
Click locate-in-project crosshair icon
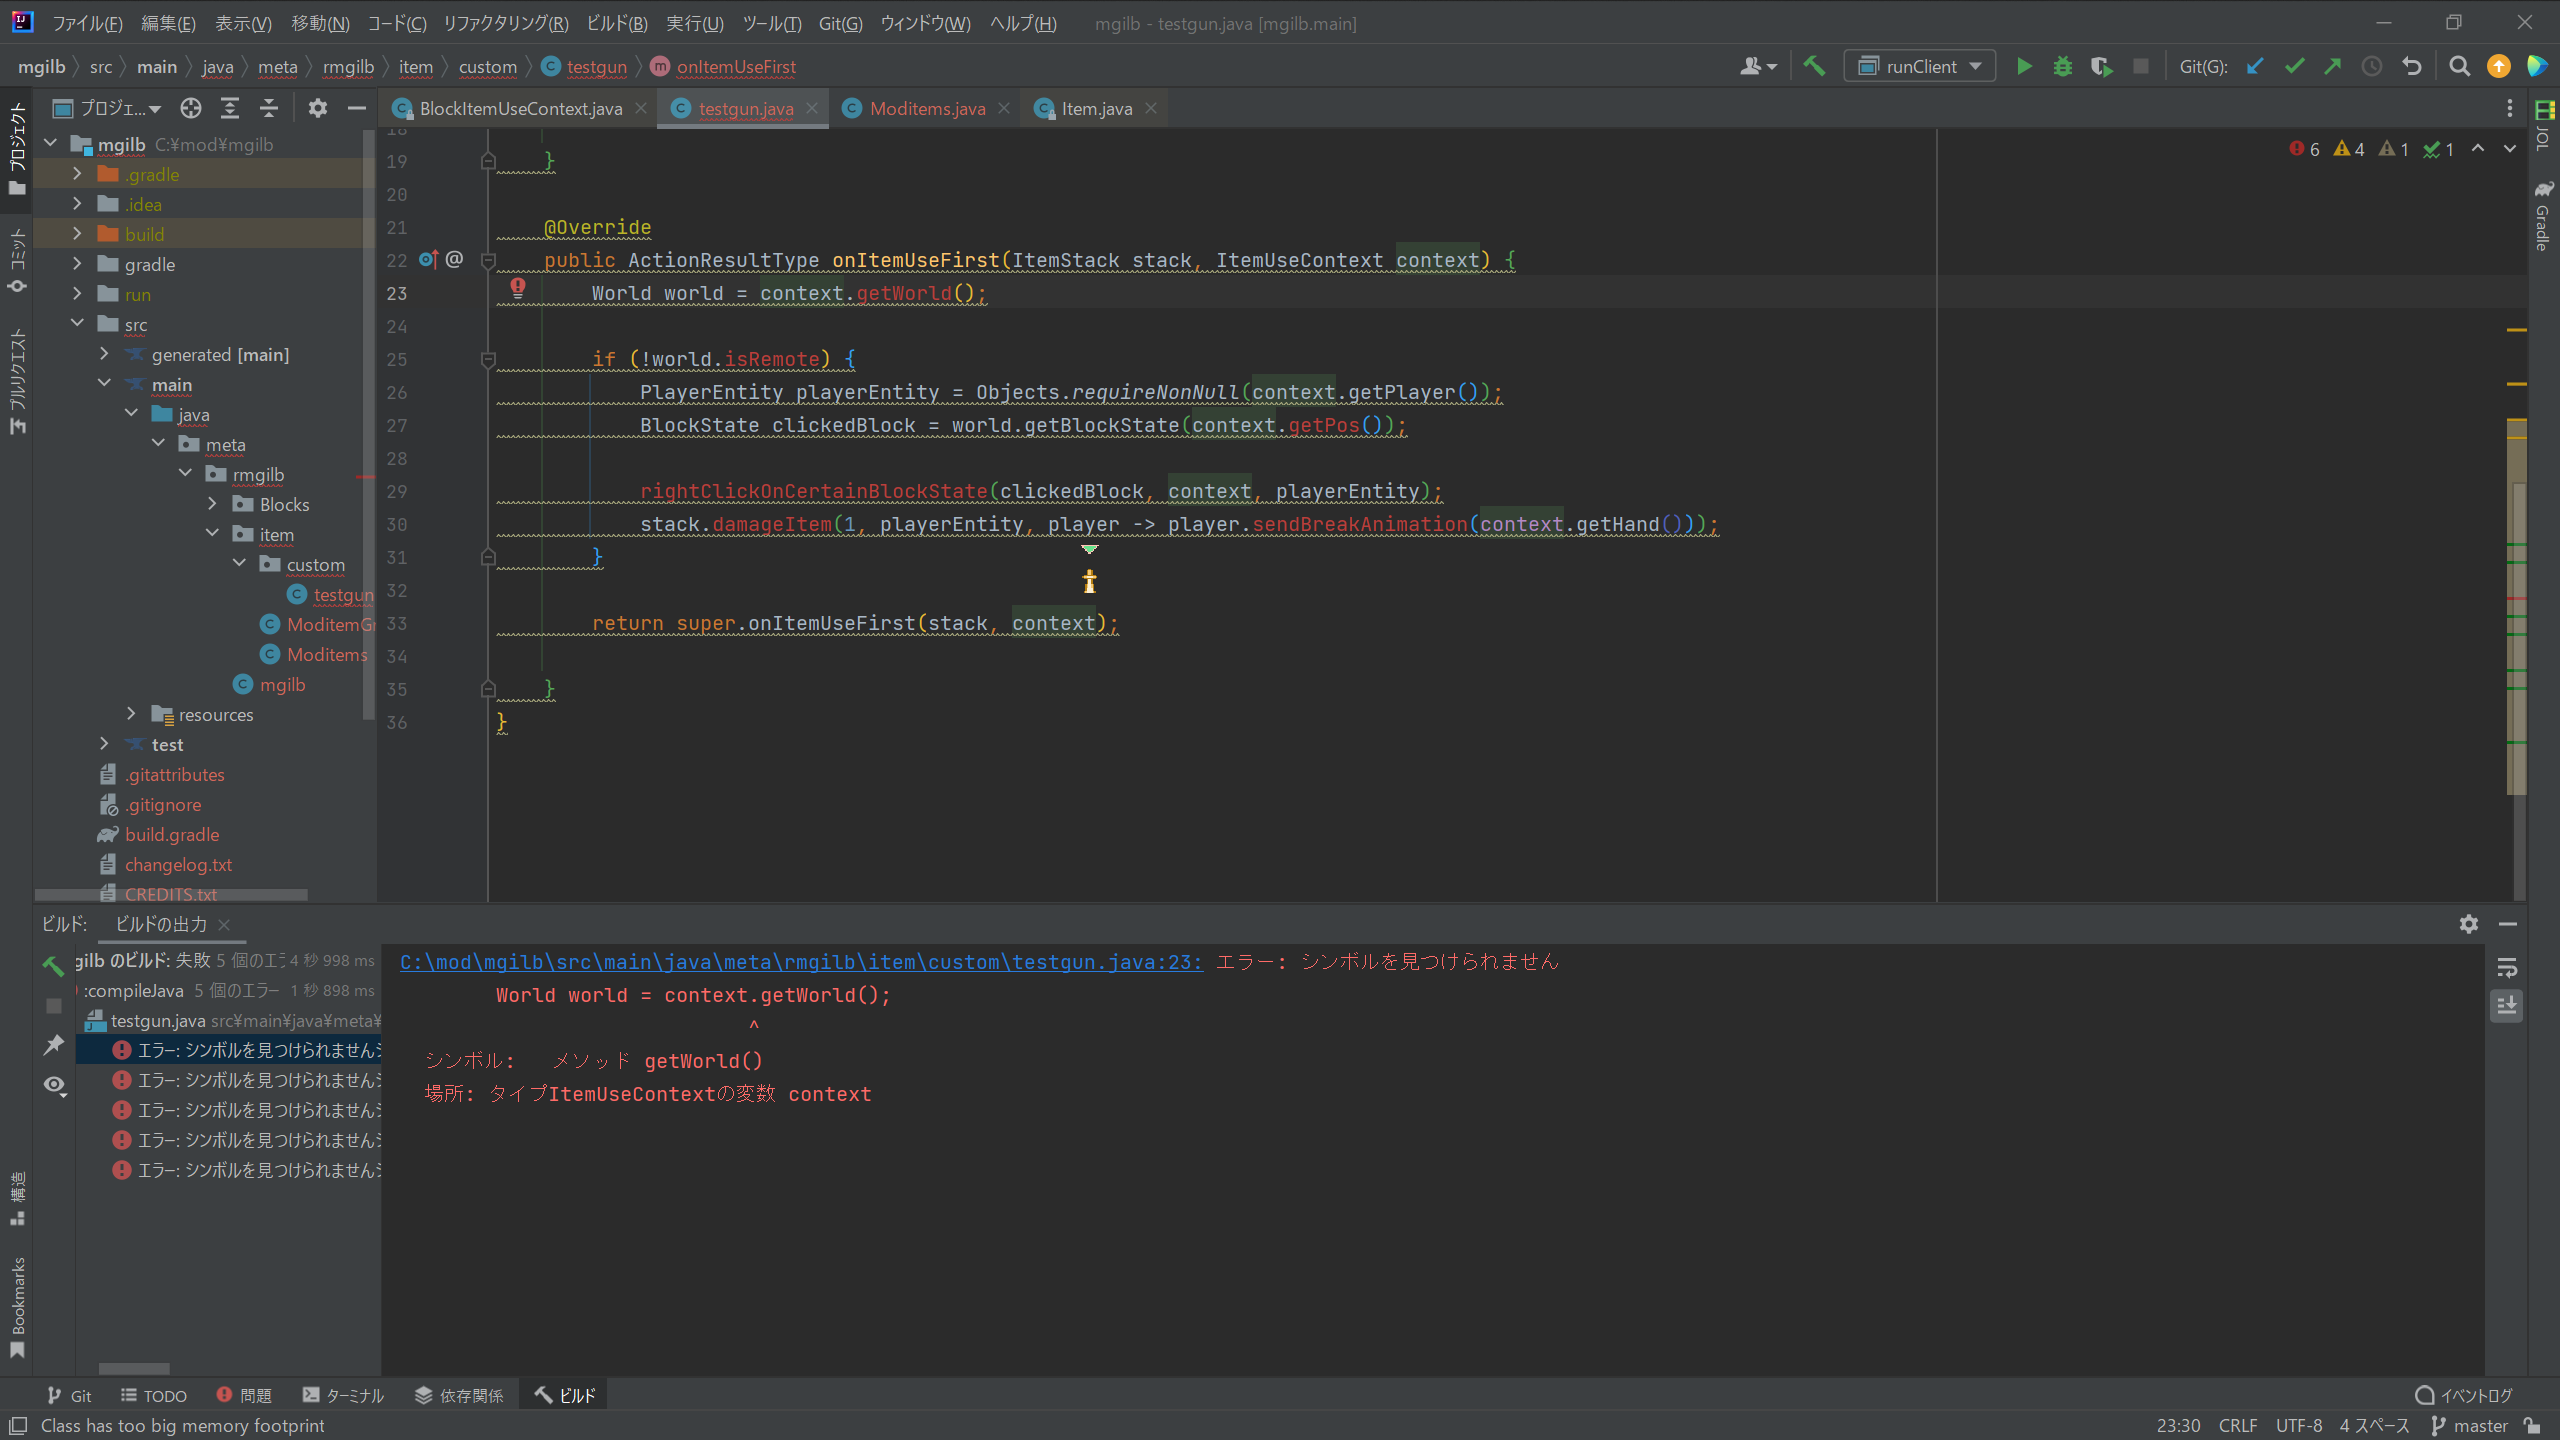(191, 108)
